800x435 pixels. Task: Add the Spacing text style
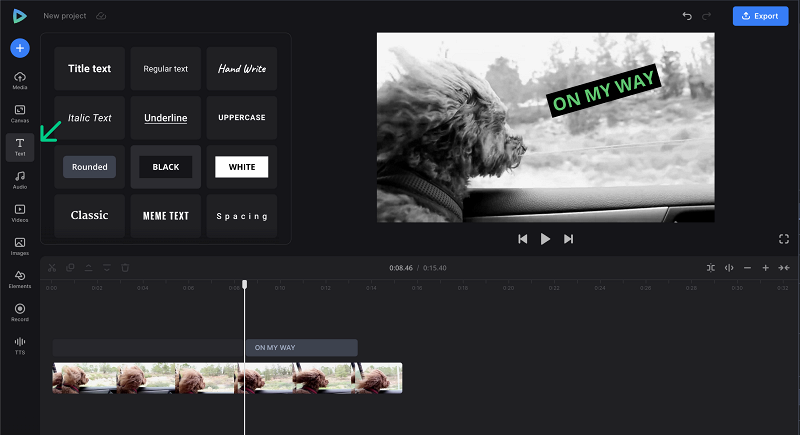click(242, 216)
